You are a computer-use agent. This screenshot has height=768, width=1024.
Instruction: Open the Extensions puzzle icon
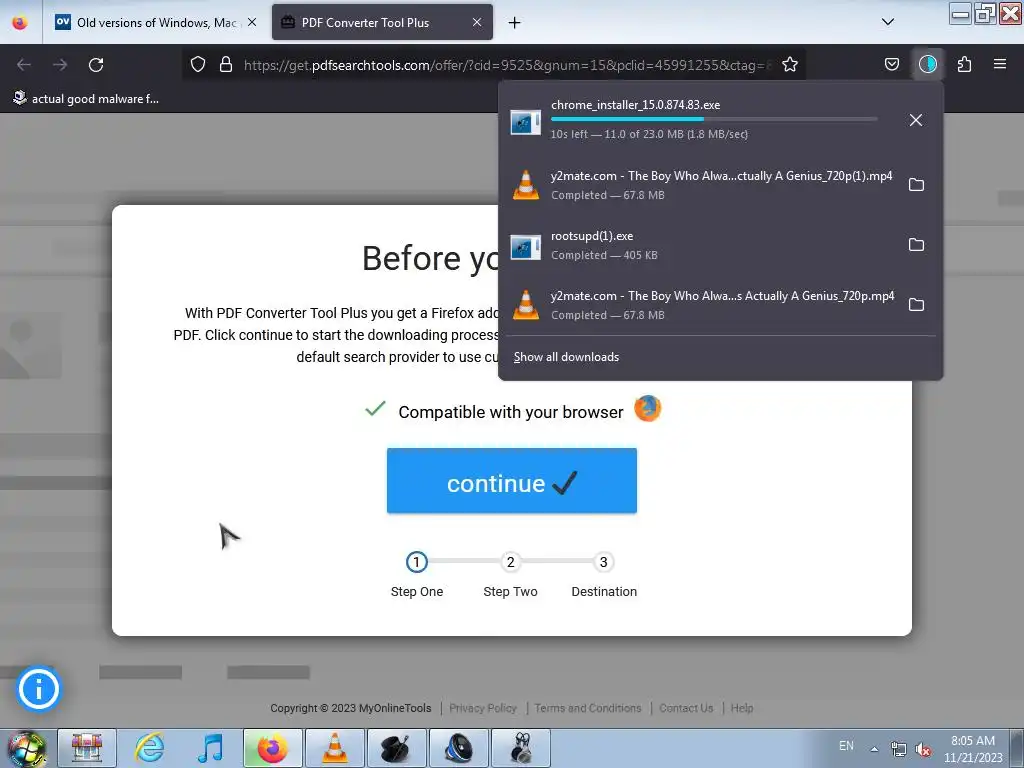(x=964, y=64)
